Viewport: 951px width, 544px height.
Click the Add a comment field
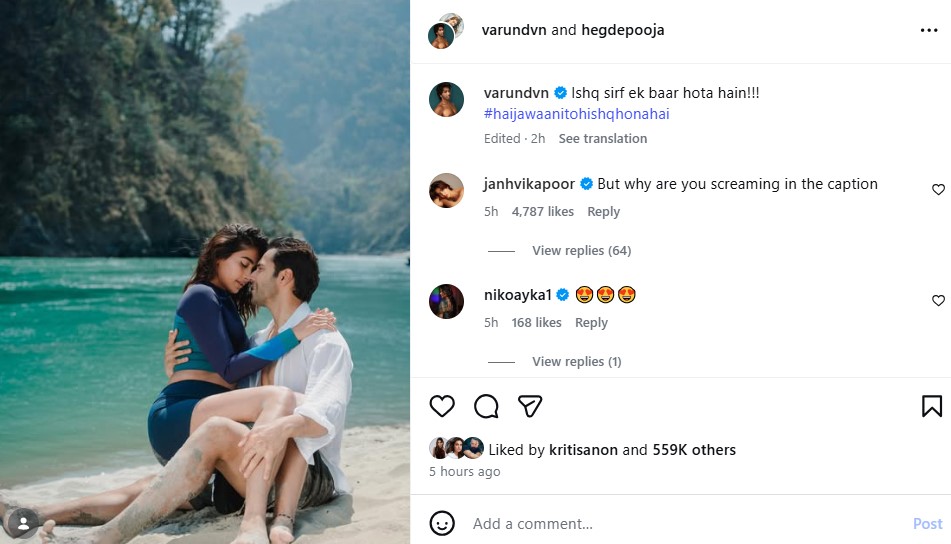click(x=680, y=523)
